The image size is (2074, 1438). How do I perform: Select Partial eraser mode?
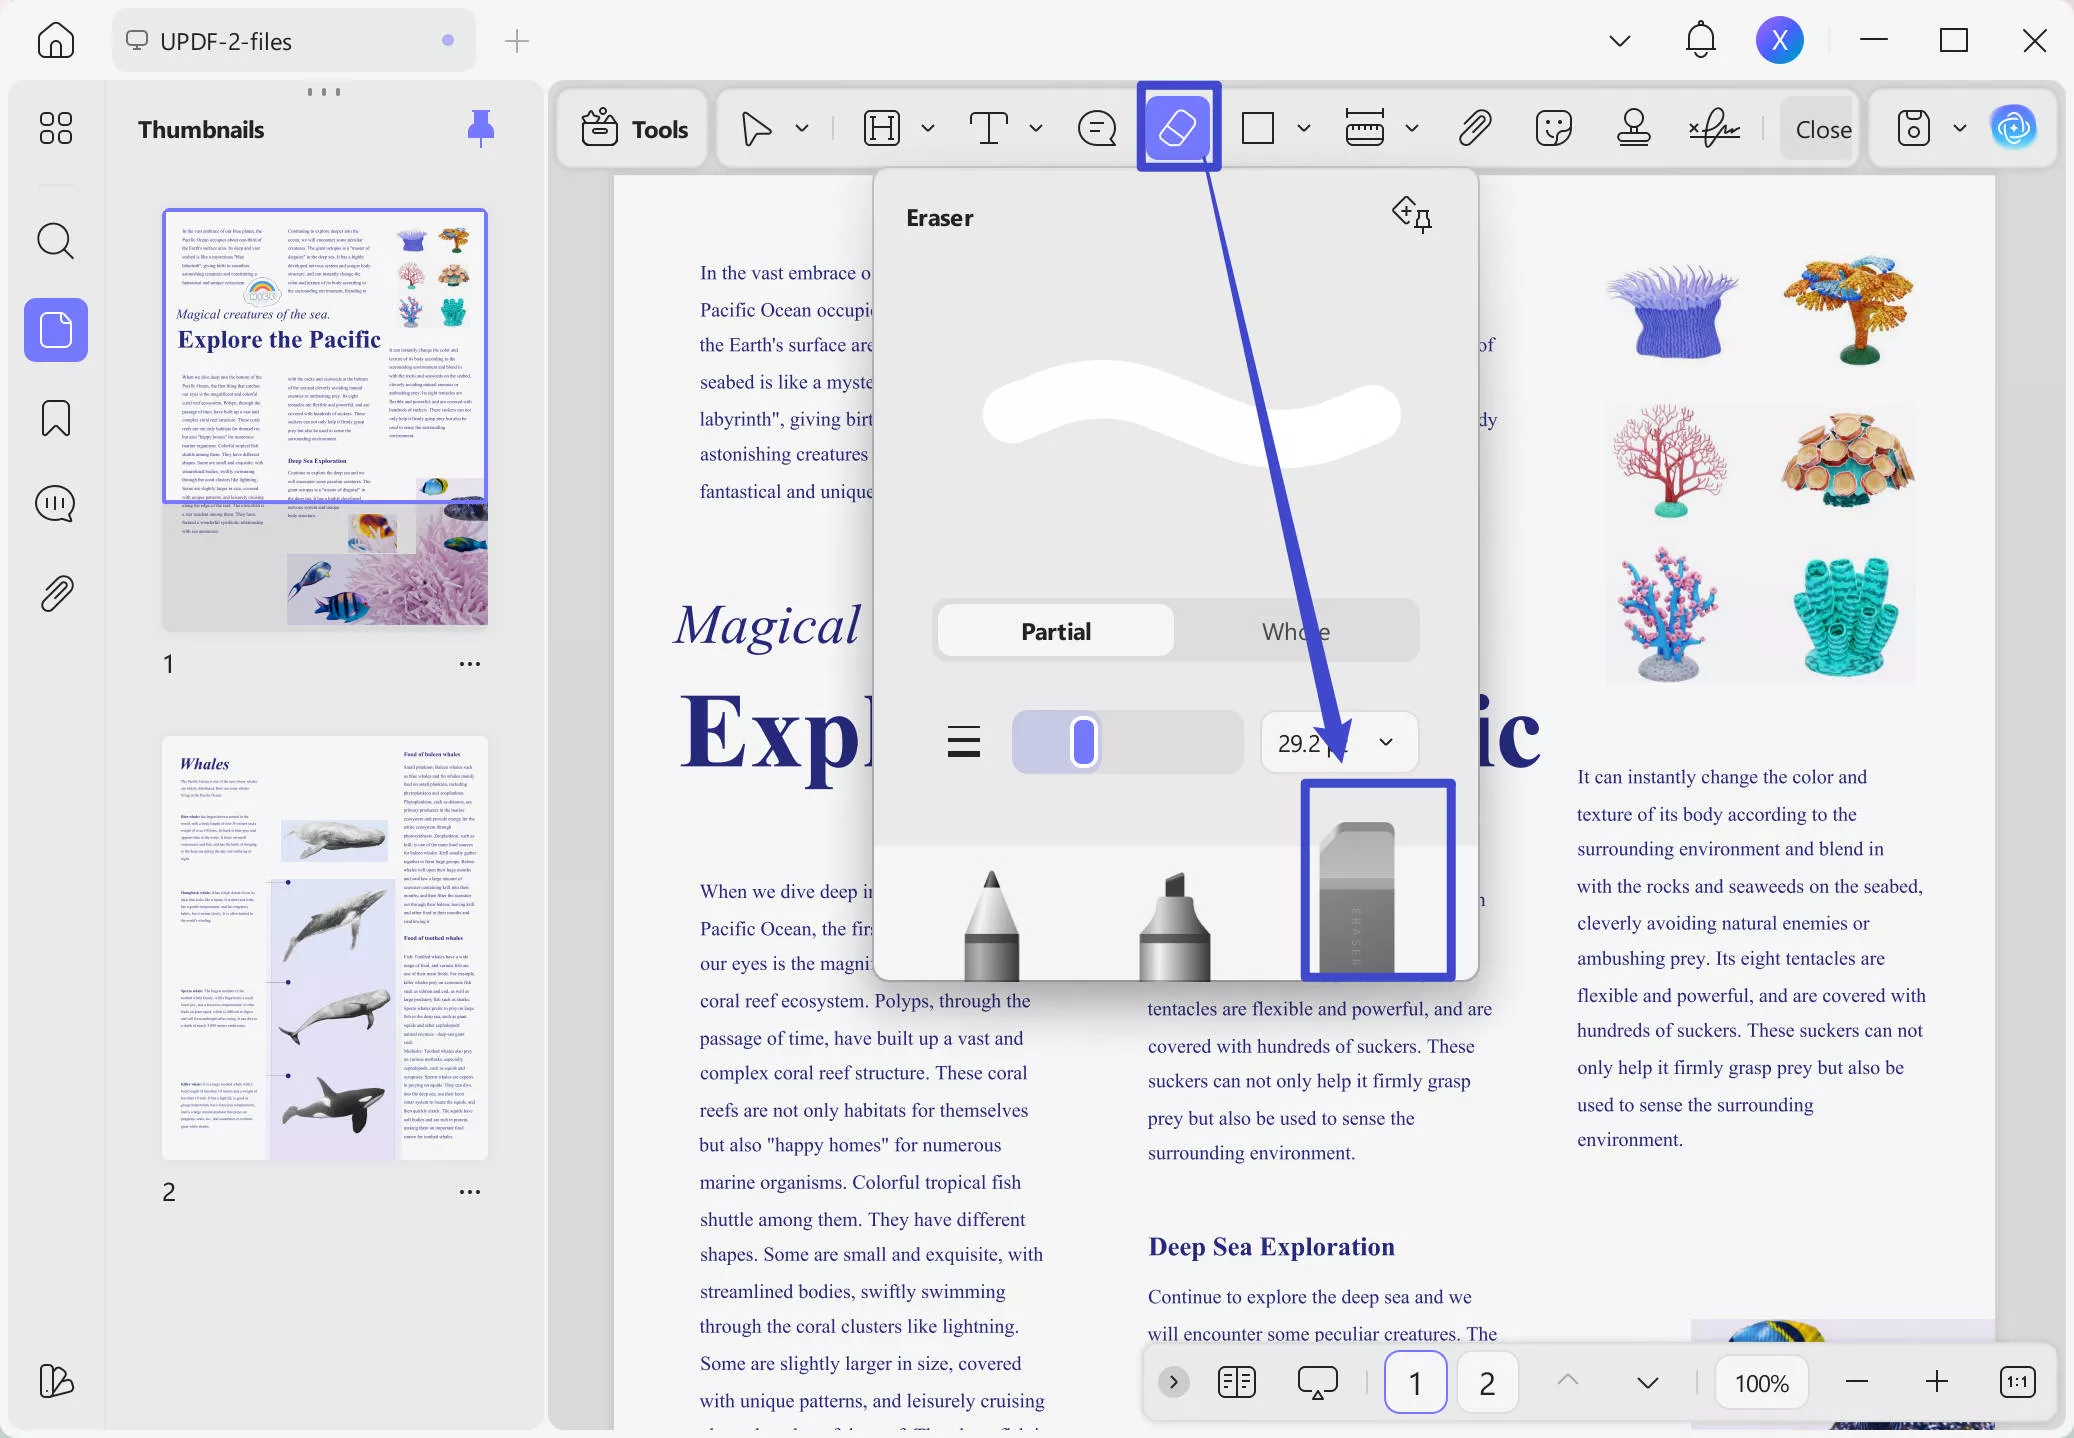click(x=1055, y=631)
